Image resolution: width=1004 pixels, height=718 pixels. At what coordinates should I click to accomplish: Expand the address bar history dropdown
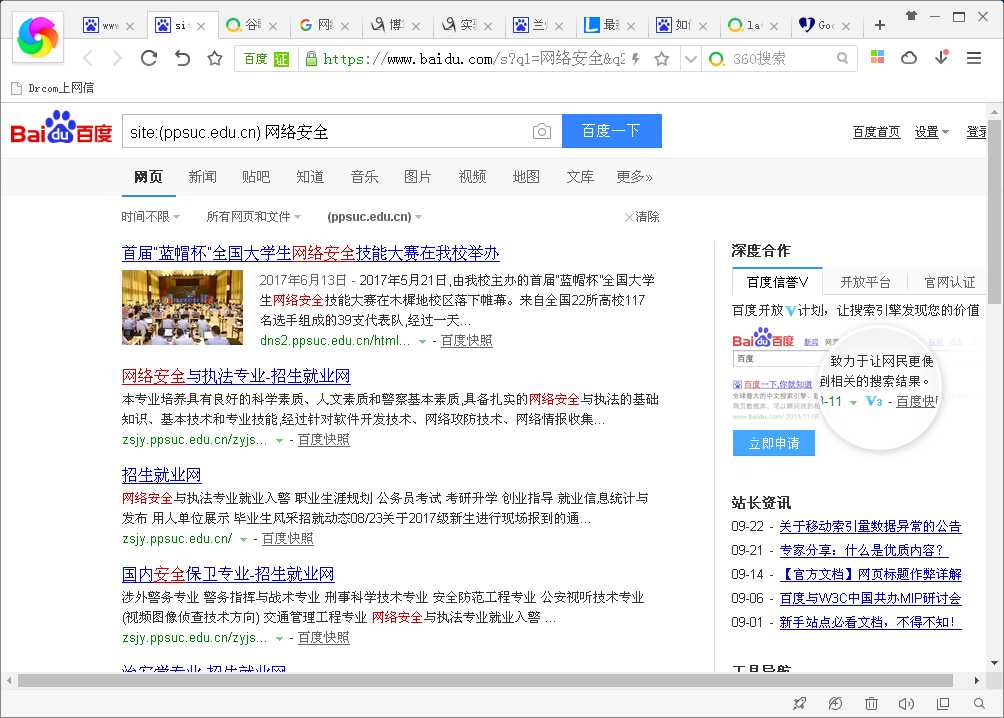pyautogui.click(x=690, y=59)
